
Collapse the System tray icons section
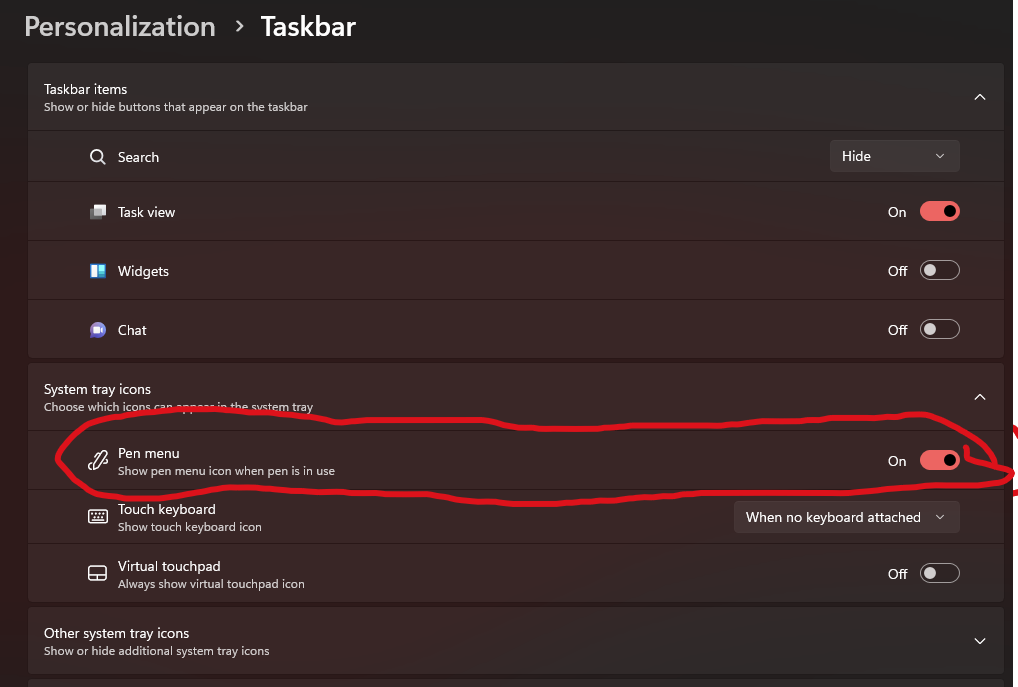pyautogui.click(x=979, y=397)
